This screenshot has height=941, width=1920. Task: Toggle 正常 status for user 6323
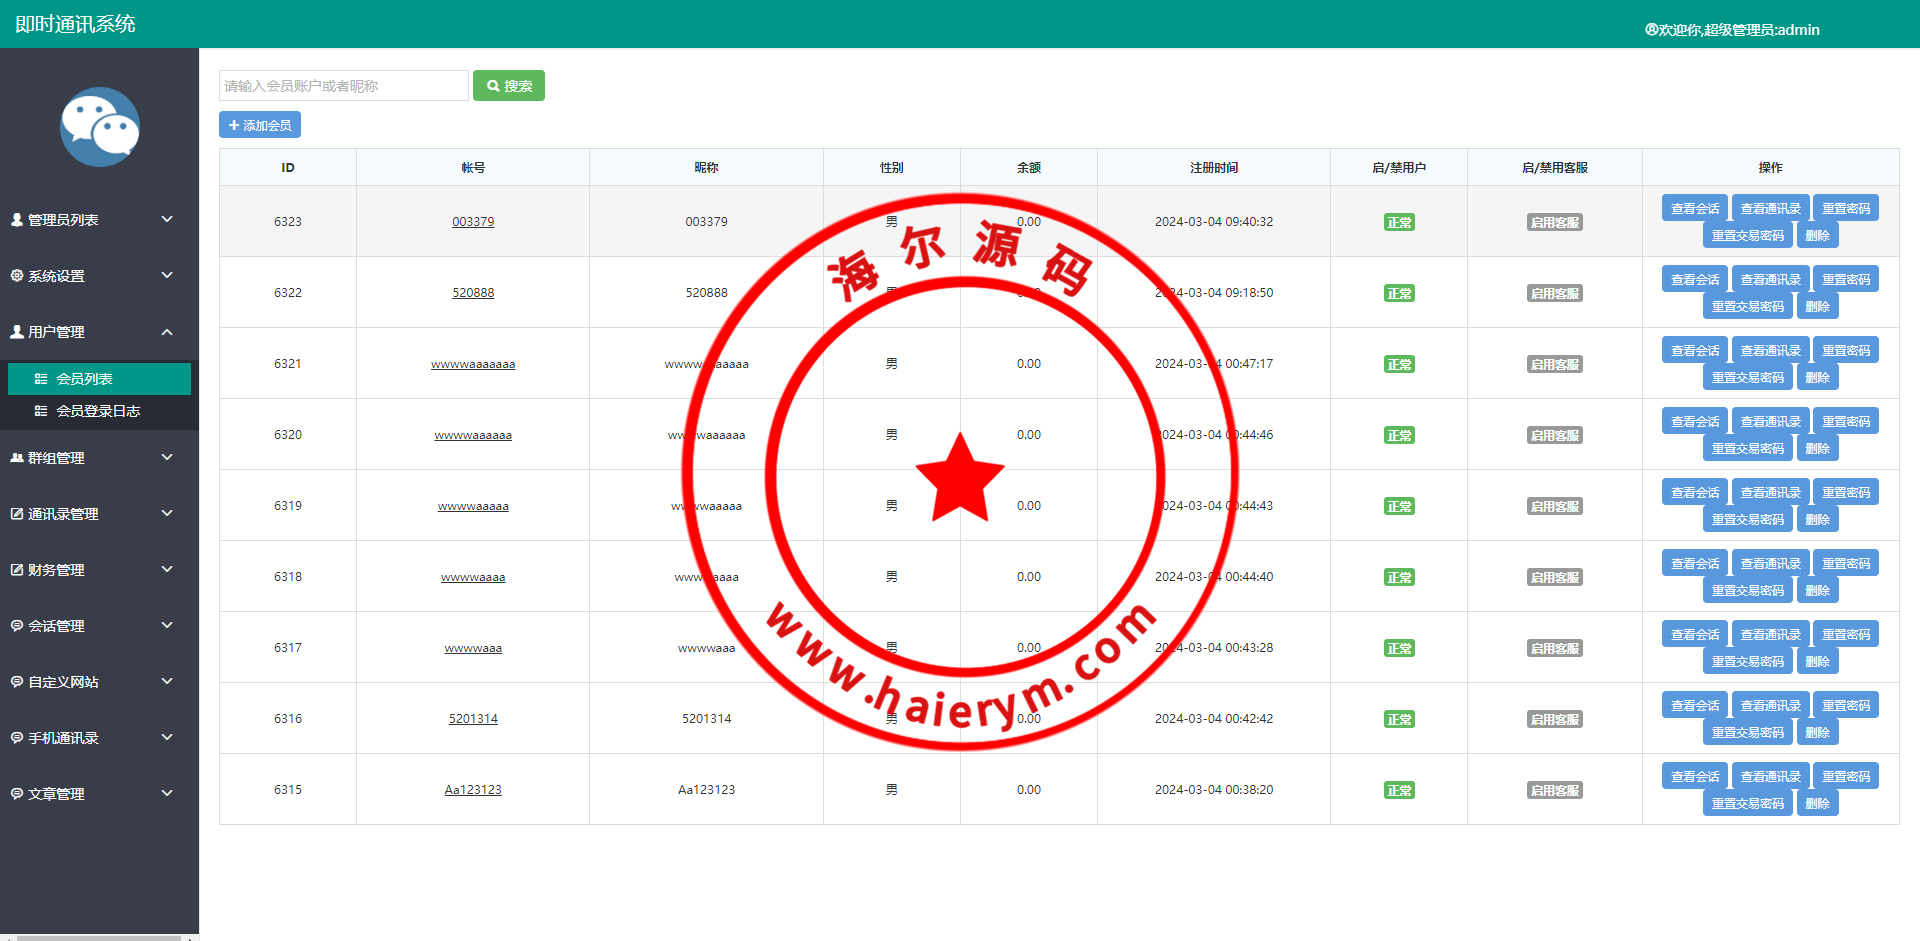pyautogui.click(x=1398, y=222)
